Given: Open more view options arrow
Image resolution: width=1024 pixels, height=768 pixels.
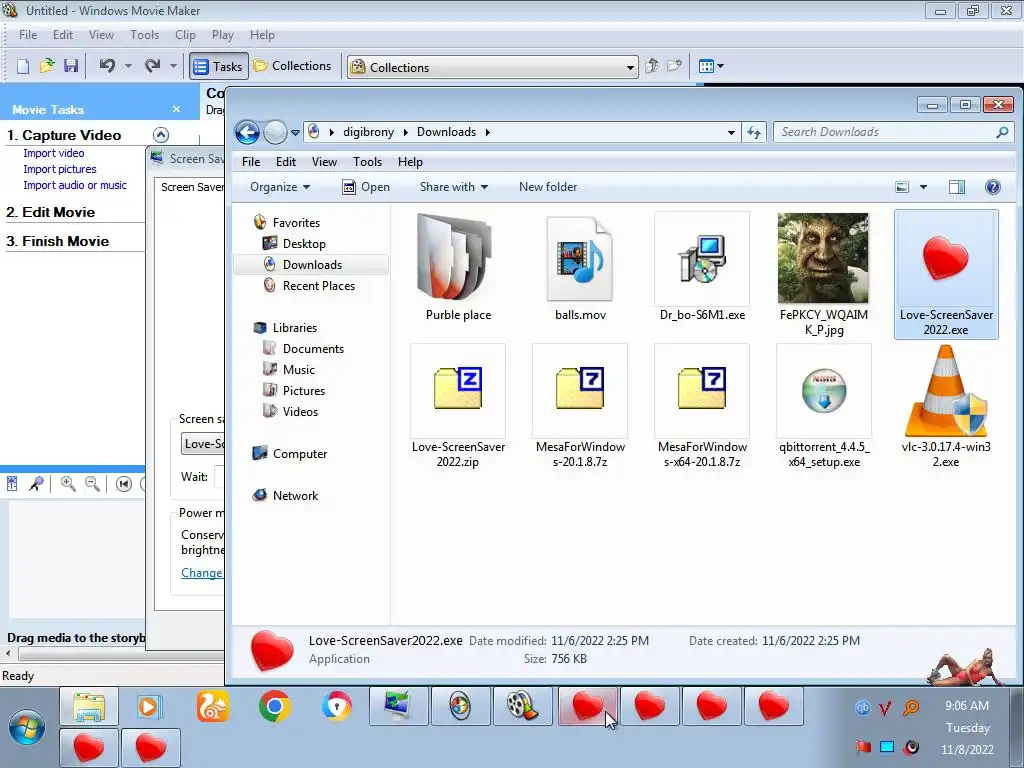Looking at the screenshot, I should pyautogui.click(x=923, y=187).
